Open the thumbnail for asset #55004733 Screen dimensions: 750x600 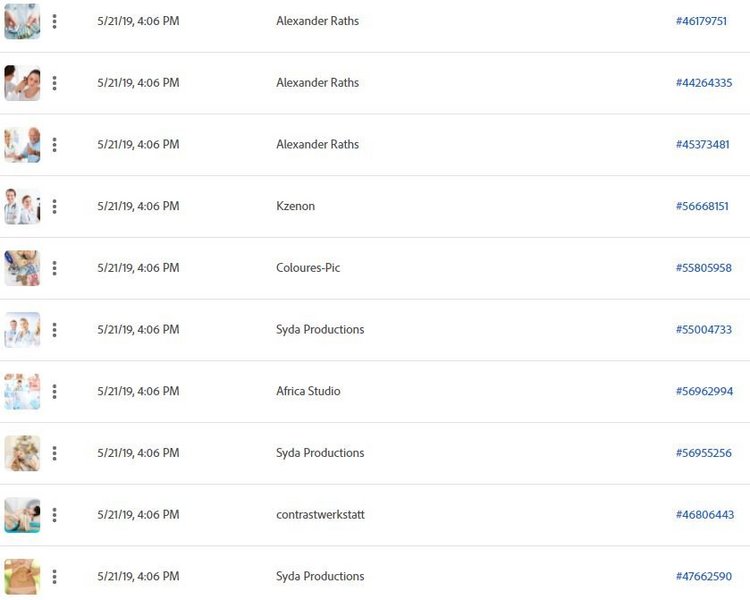[22, 330]
